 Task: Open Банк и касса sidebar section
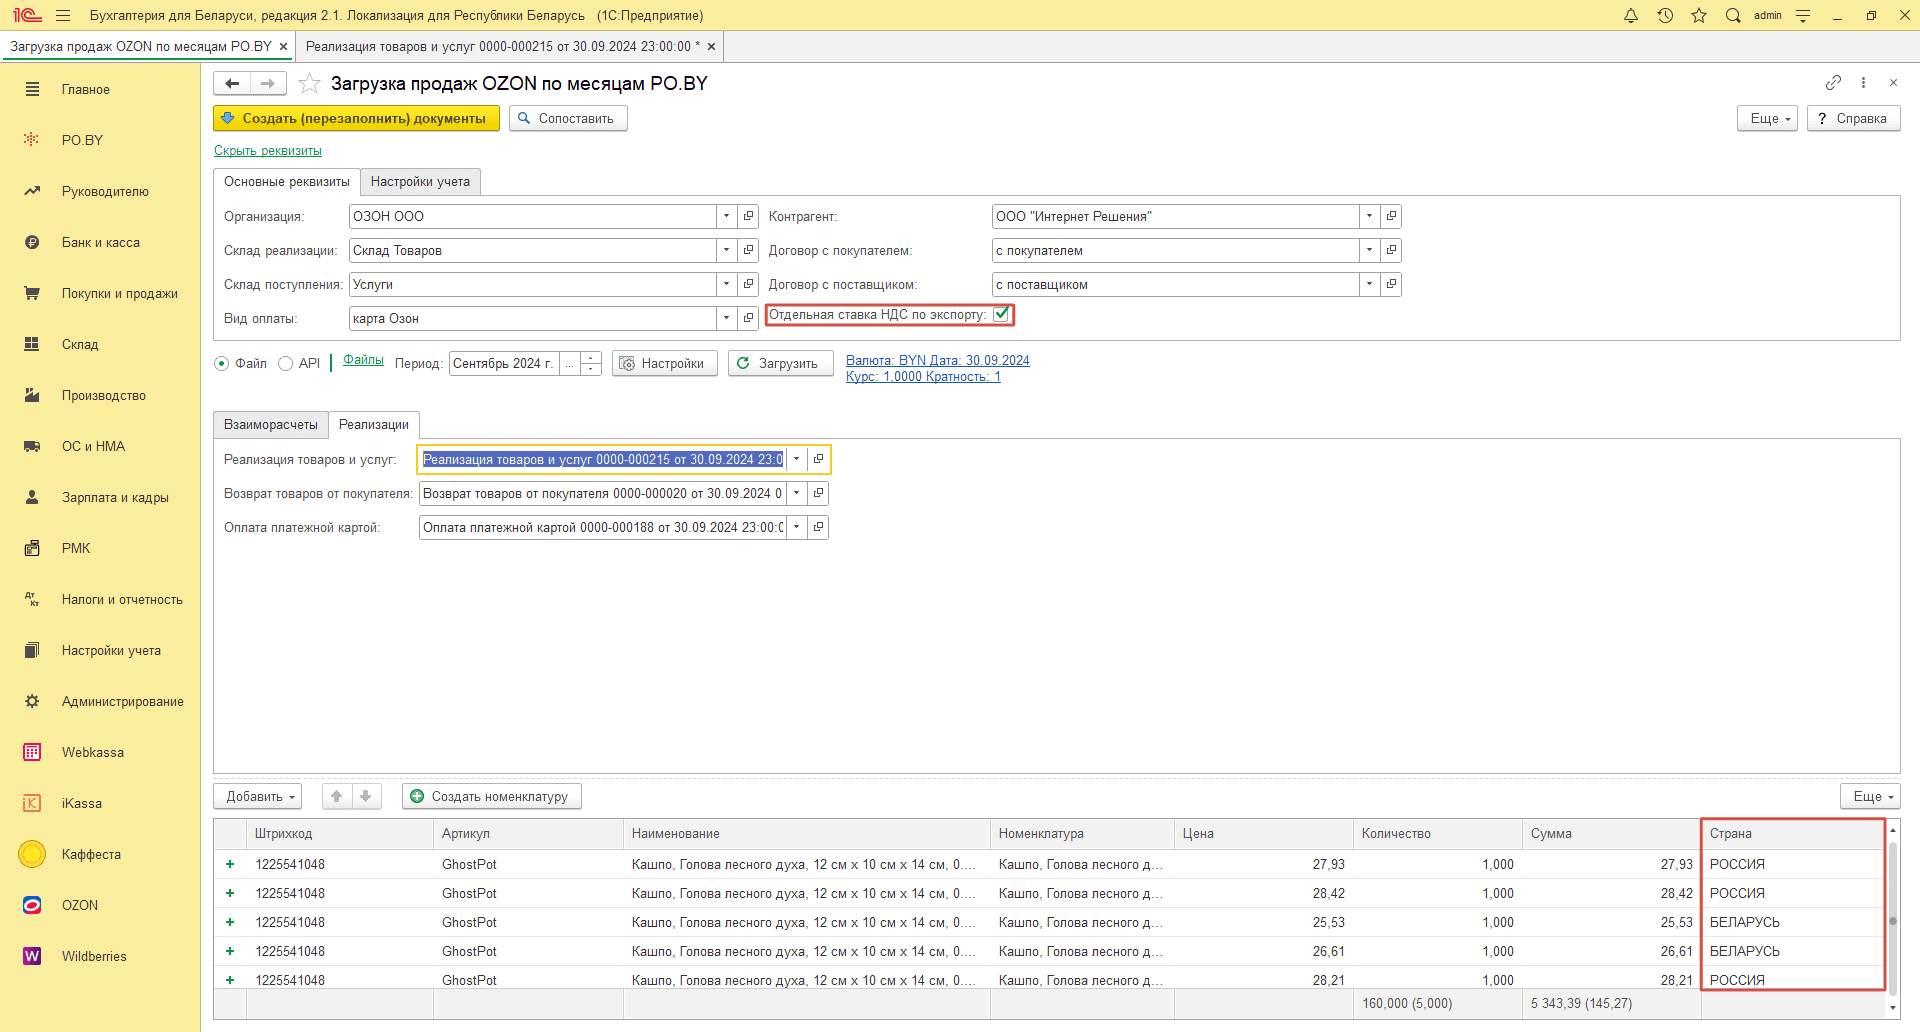100,242
